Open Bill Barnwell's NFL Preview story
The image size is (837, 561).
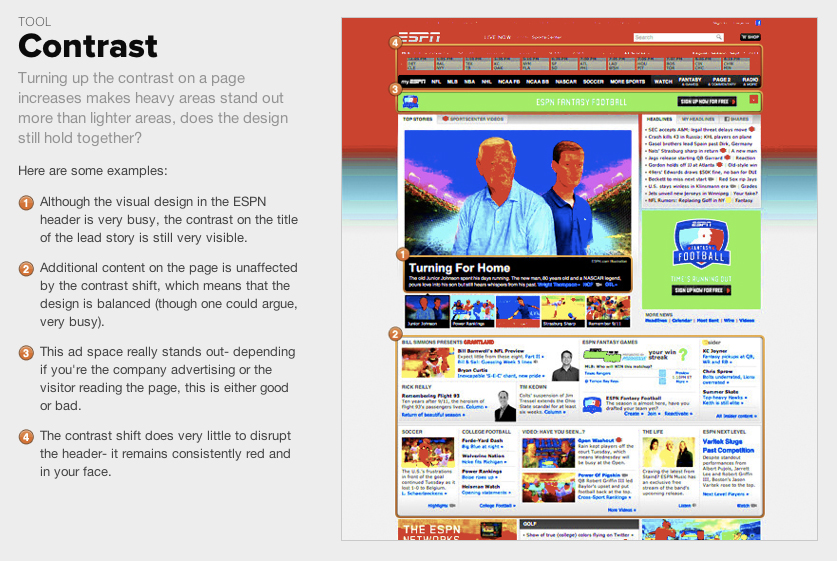[x=491, y=351]
